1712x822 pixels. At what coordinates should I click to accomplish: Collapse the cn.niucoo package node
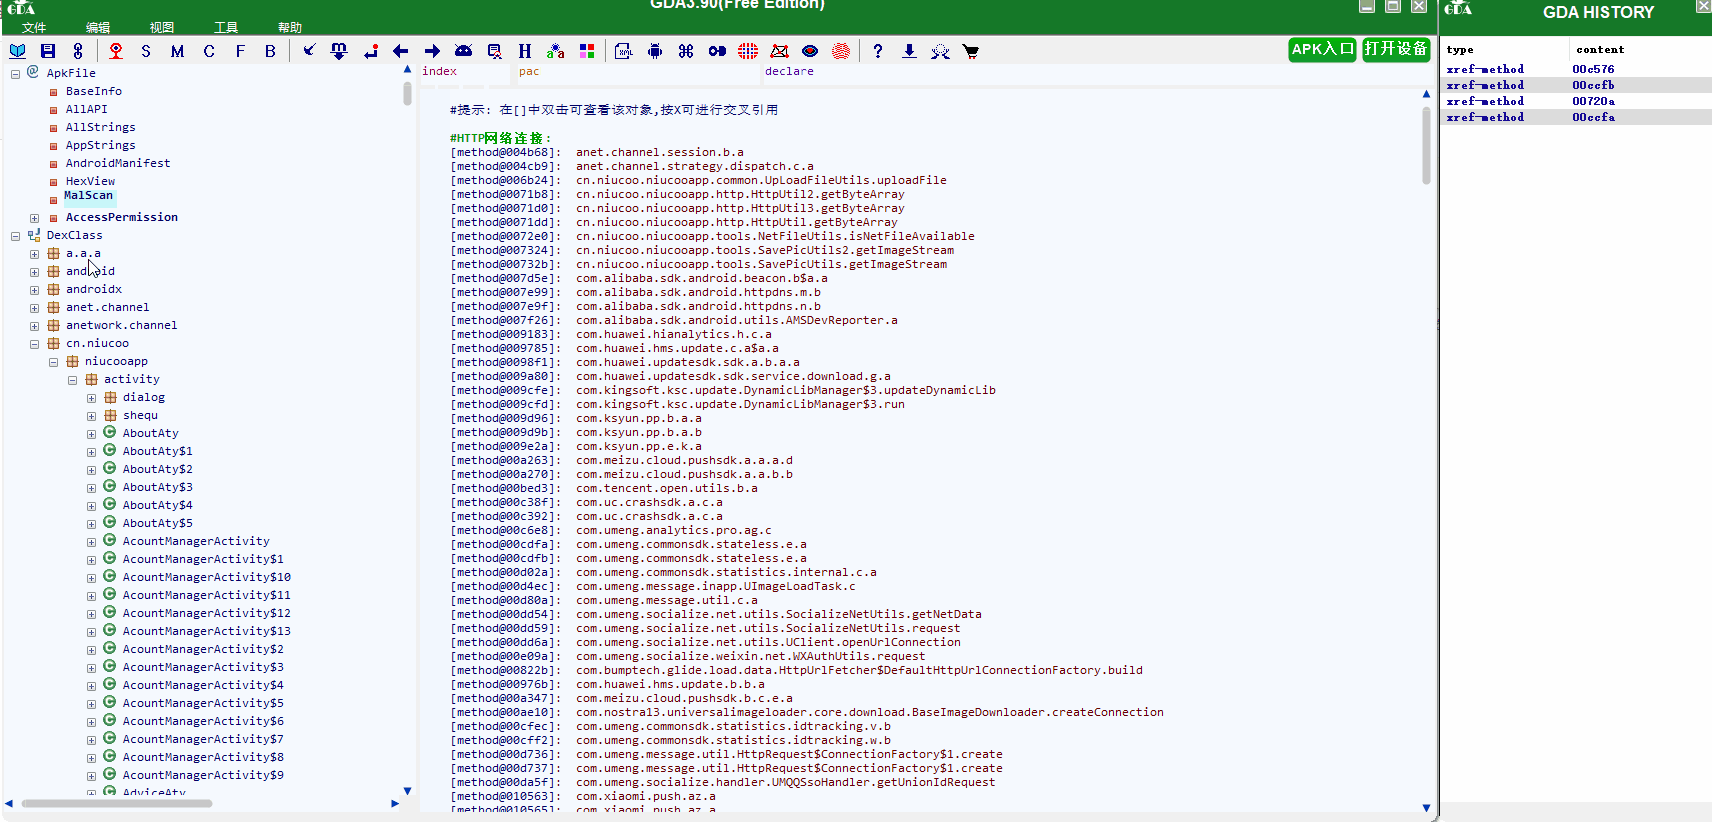34,345
